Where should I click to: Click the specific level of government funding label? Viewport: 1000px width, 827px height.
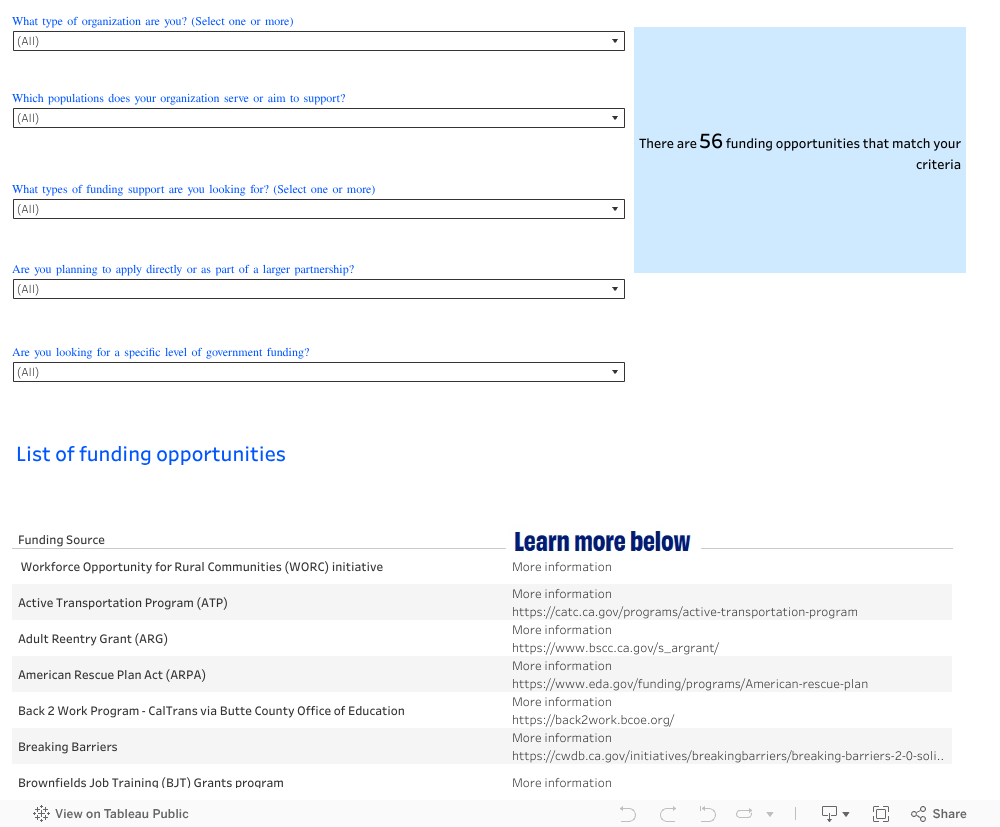[x=161, y=352]
